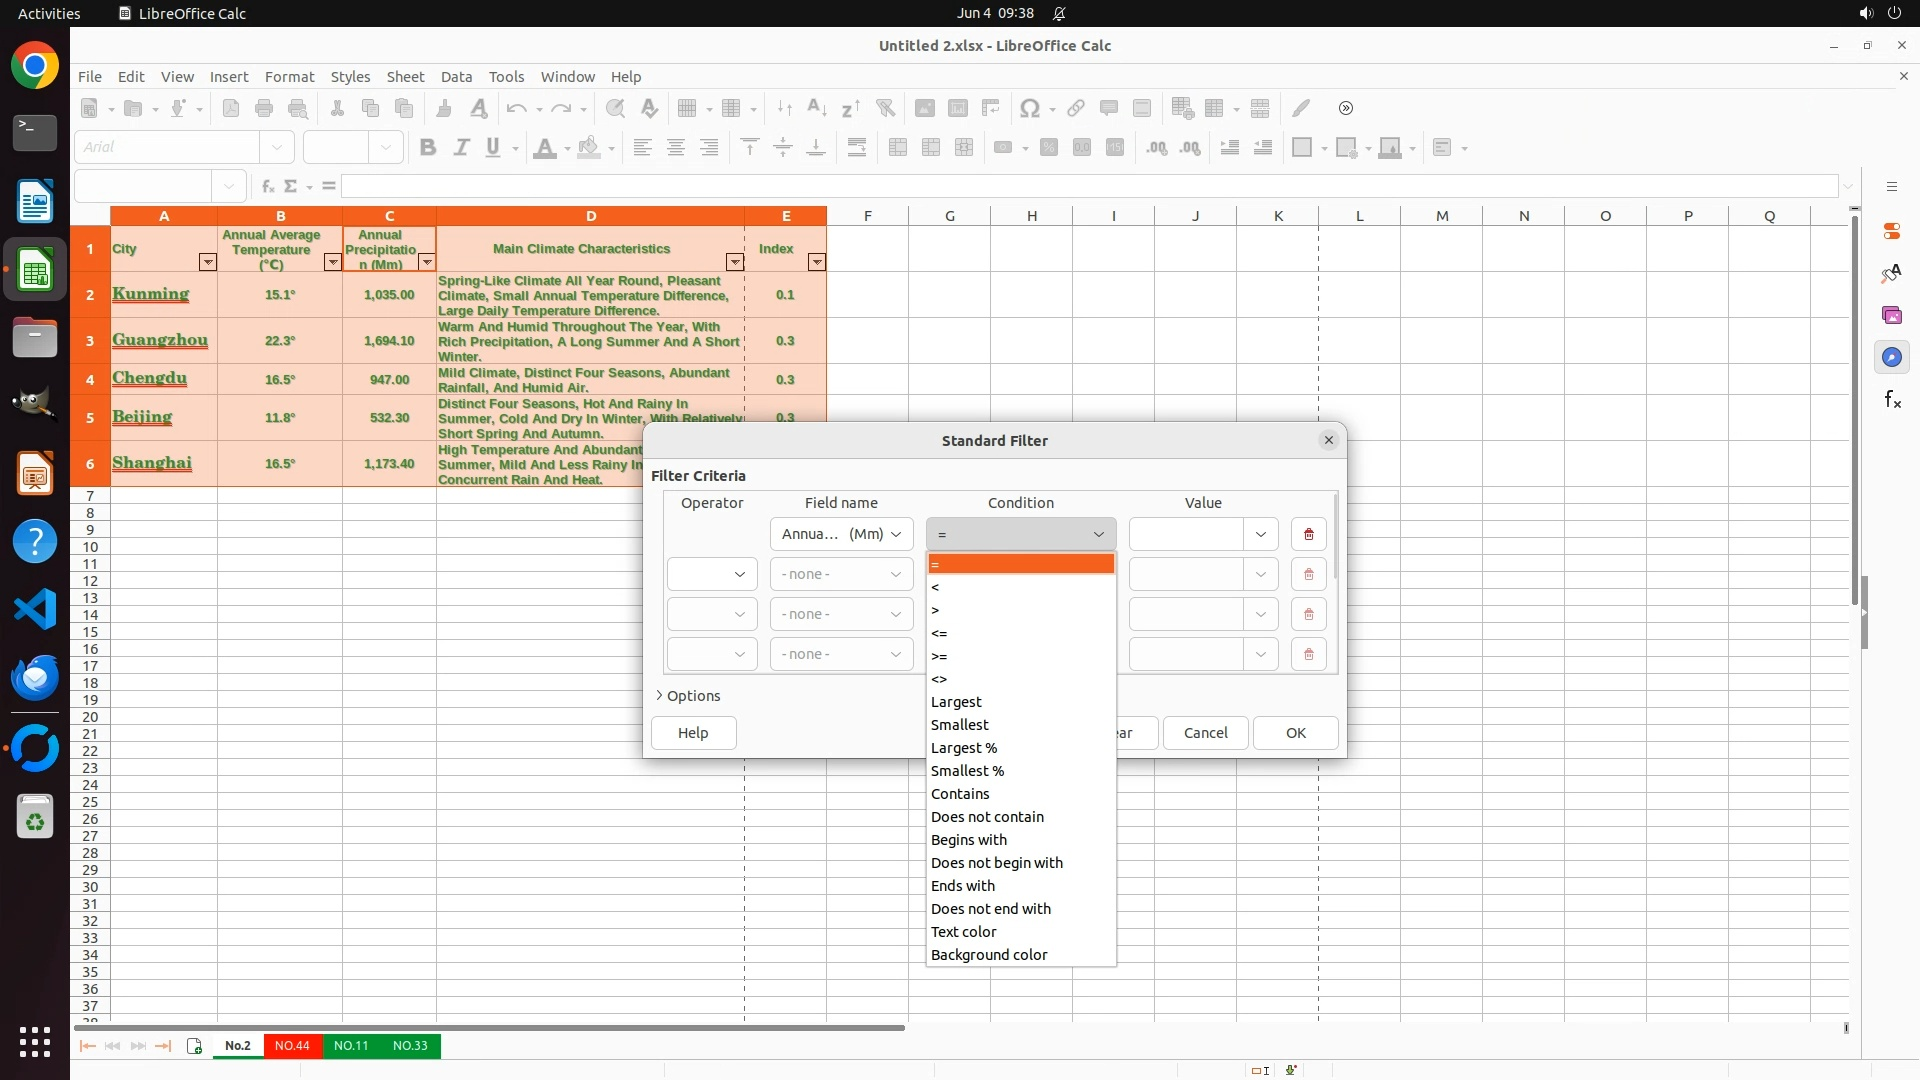
Task: Click the Sum formula icon
Action: click(291, 186)
